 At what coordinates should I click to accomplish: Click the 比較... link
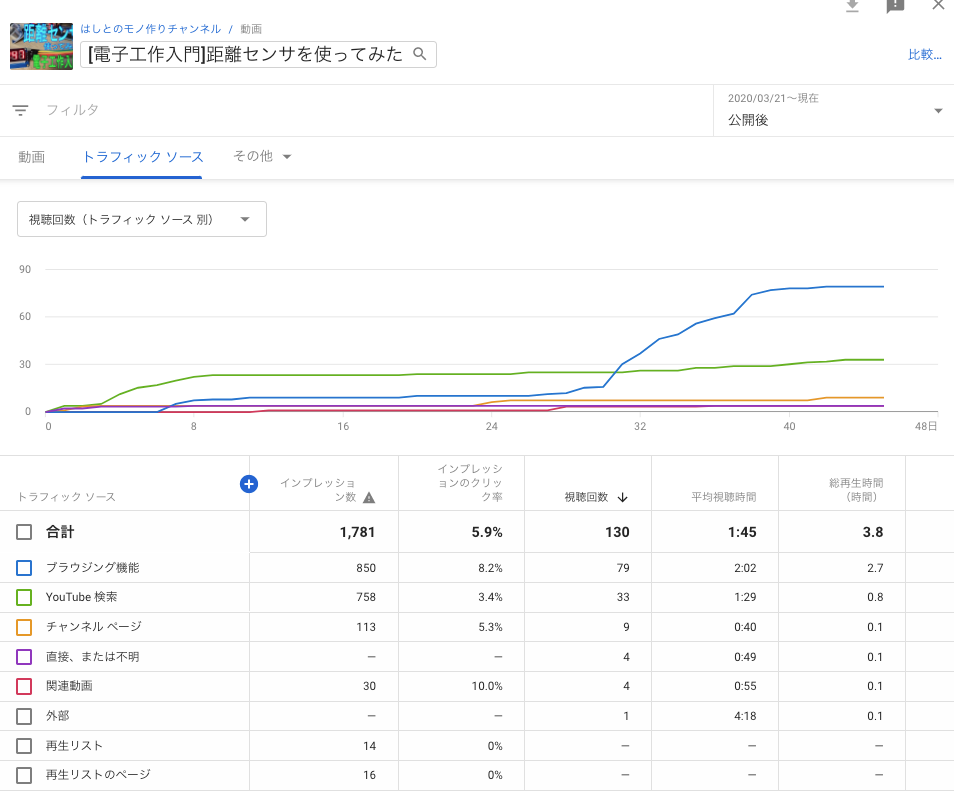click(x=924, y=55)
